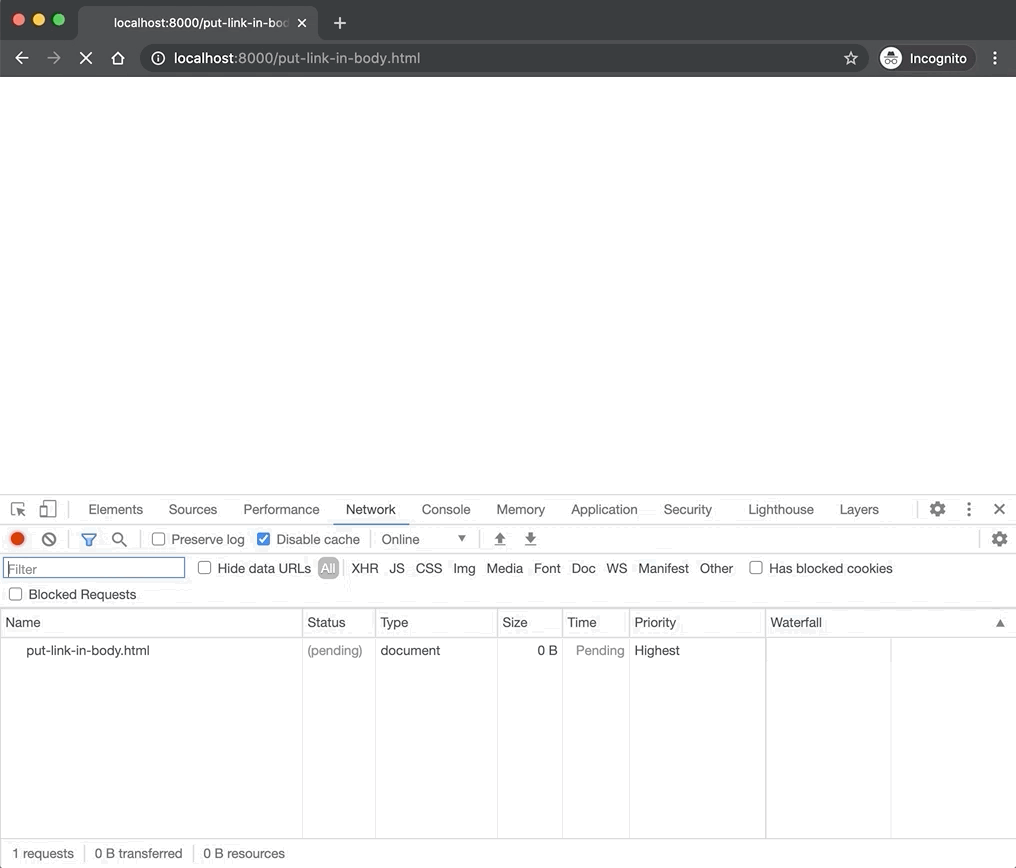
Task: Filter requests by Doc
Action: click(x=583, y=568)
